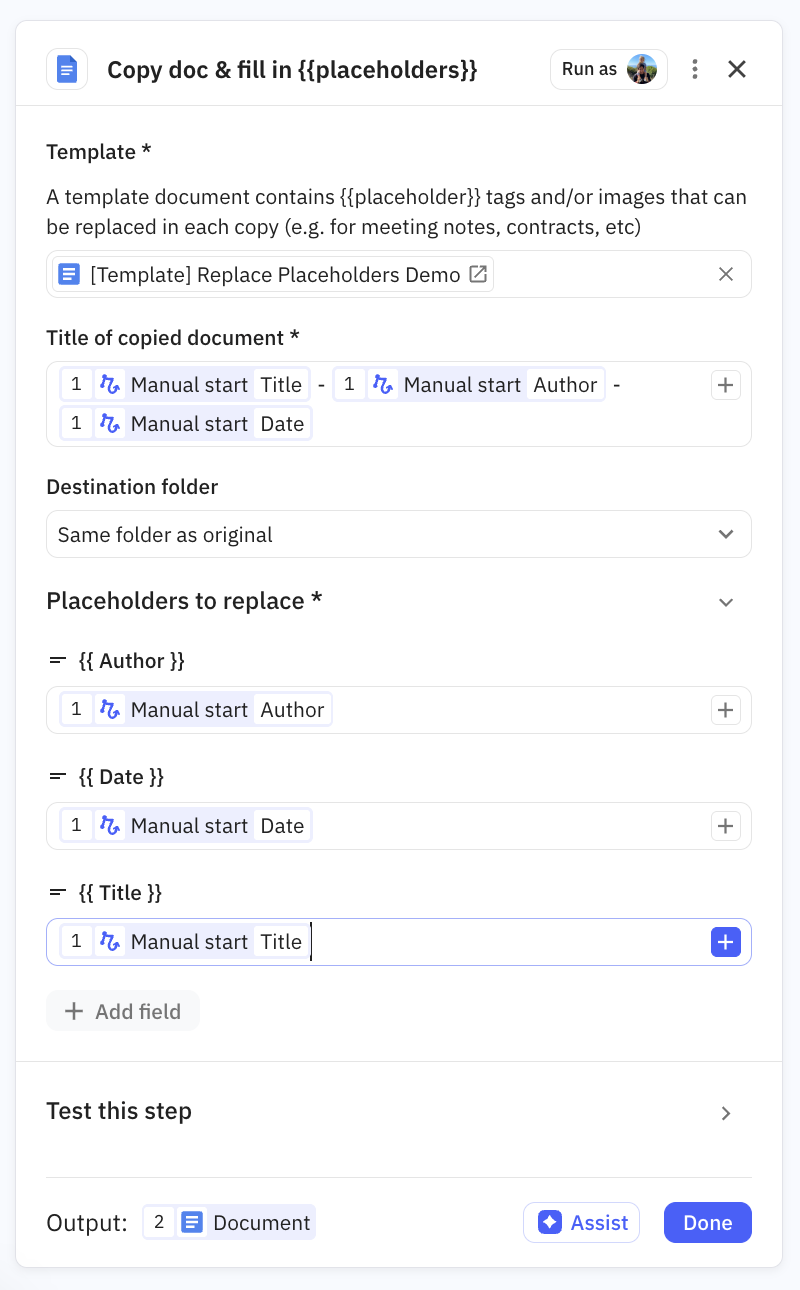Open the Destination folder dropdown
The image size is (800, 1290).
tap(398, 535)
